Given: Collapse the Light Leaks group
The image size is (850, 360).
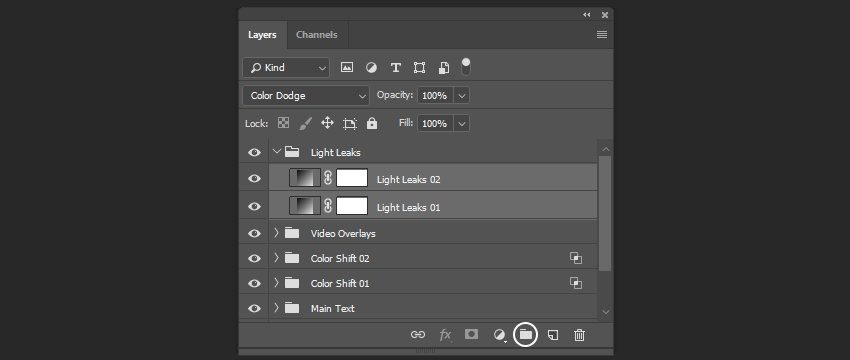Looking at the screenshot, I should tap(277, 151).
